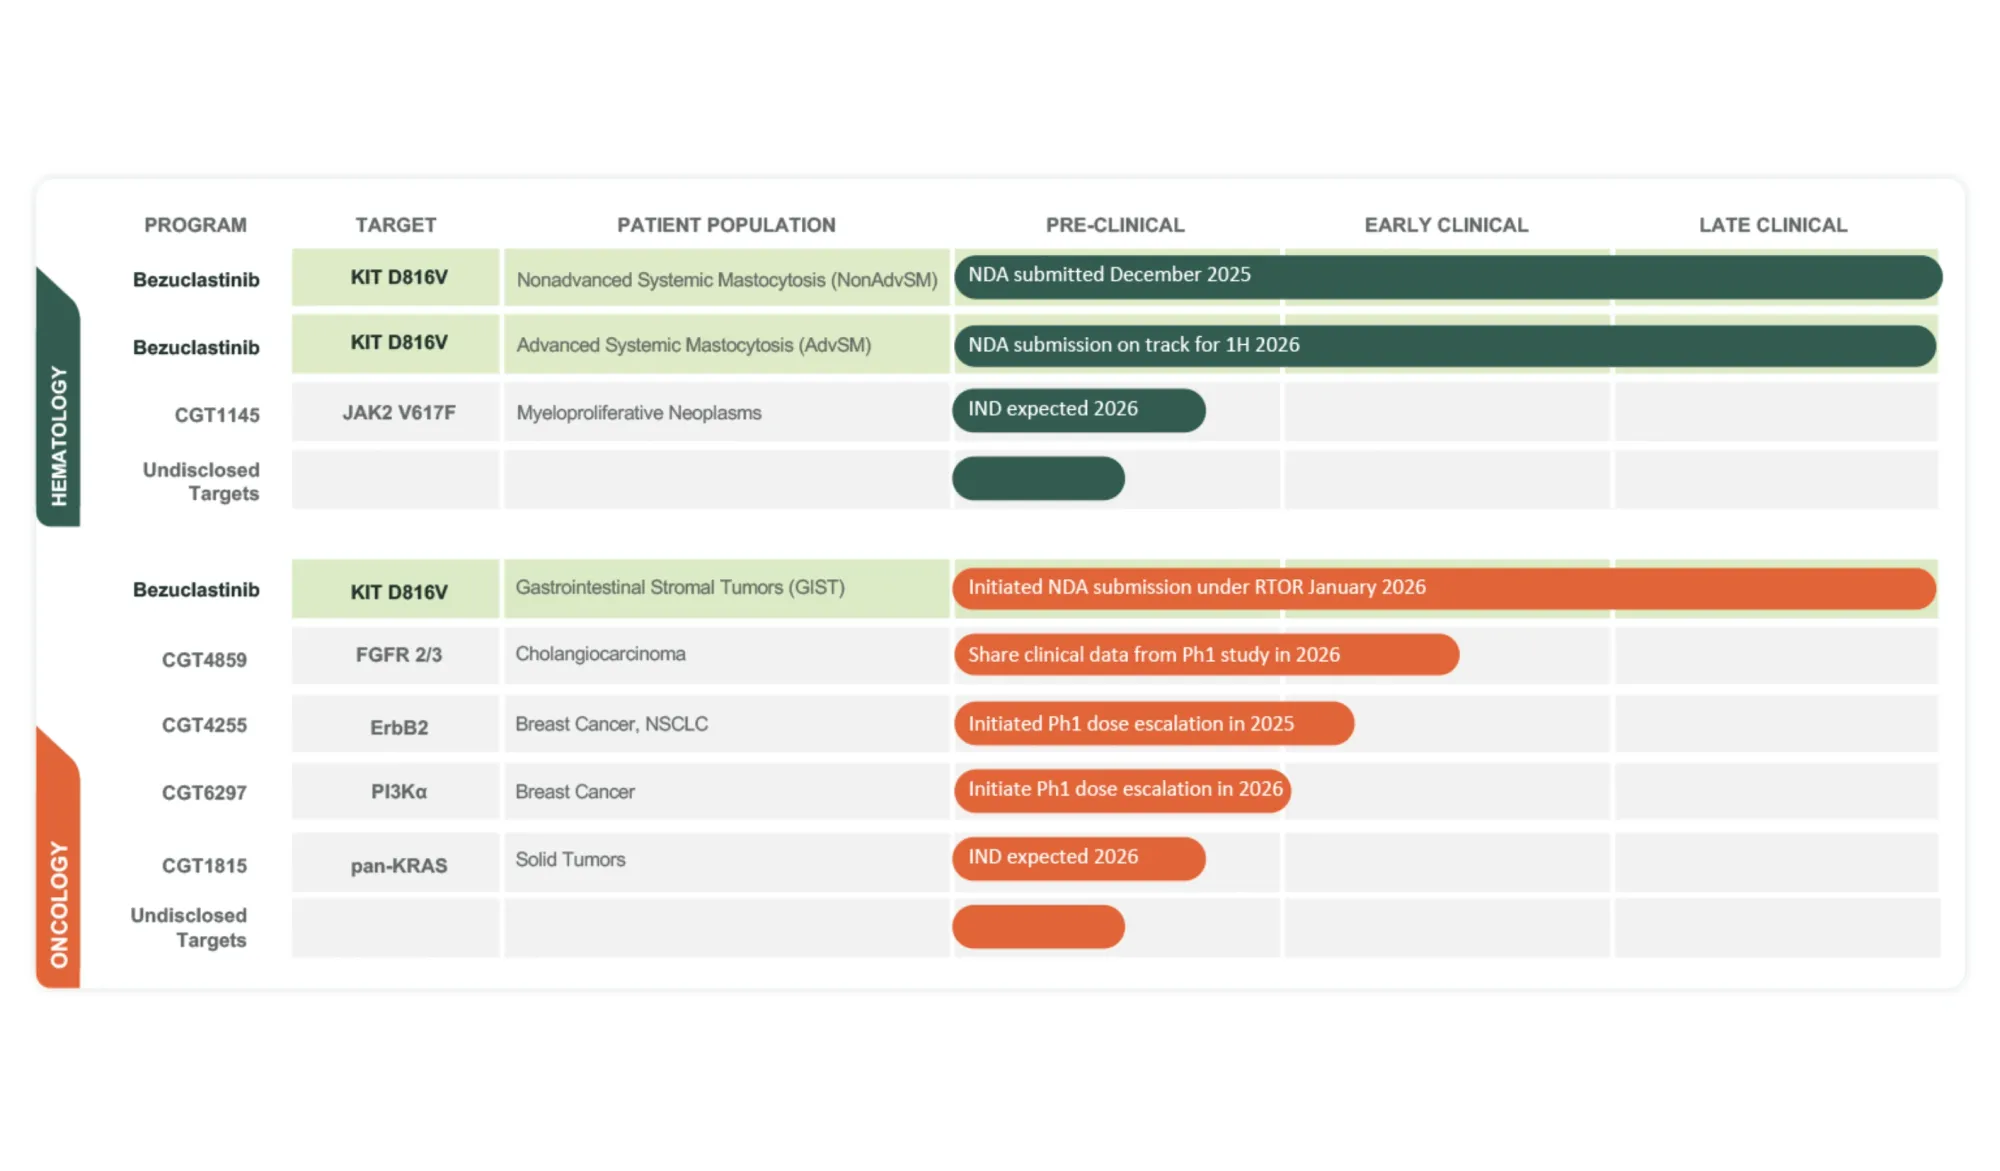Click the PROGRAM column header
2000x1171 pixels.
point(196,225)
